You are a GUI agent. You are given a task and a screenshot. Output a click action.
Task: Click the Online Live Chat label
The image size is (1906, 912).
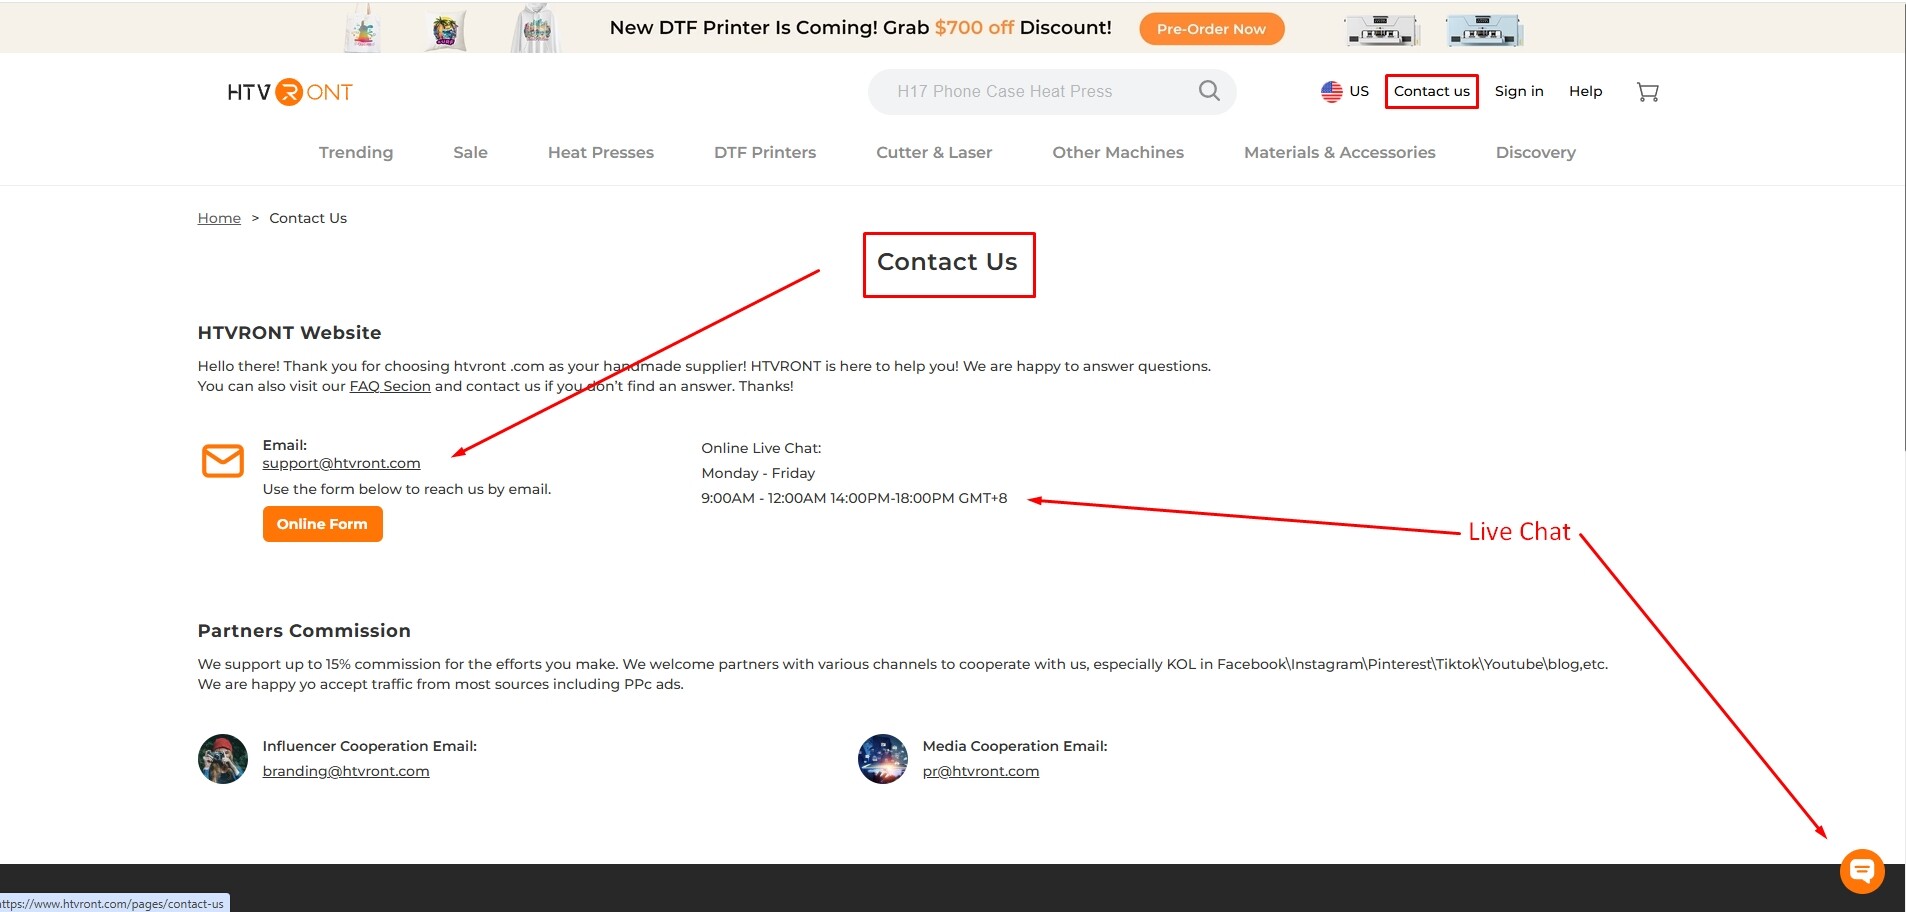tap(761, 448)
